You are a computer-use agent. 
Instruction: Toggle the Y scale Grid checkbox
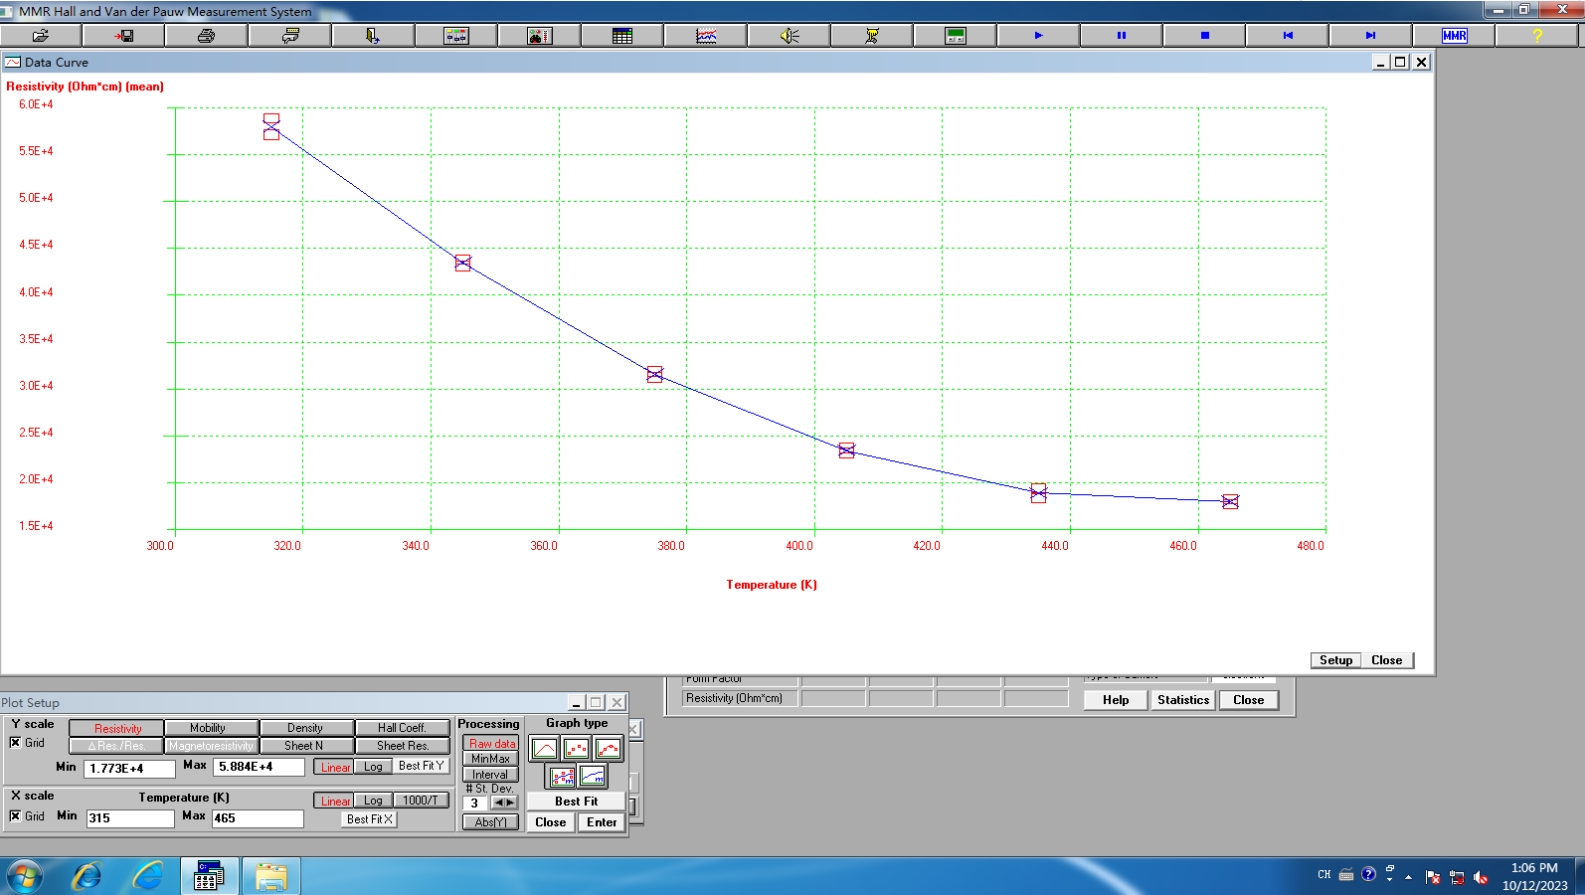point(15,743)
